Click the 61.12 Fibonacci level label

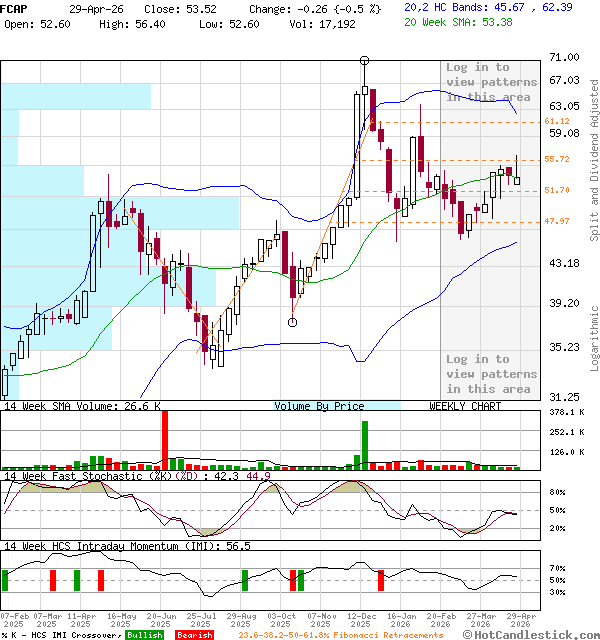coord(557,121)
